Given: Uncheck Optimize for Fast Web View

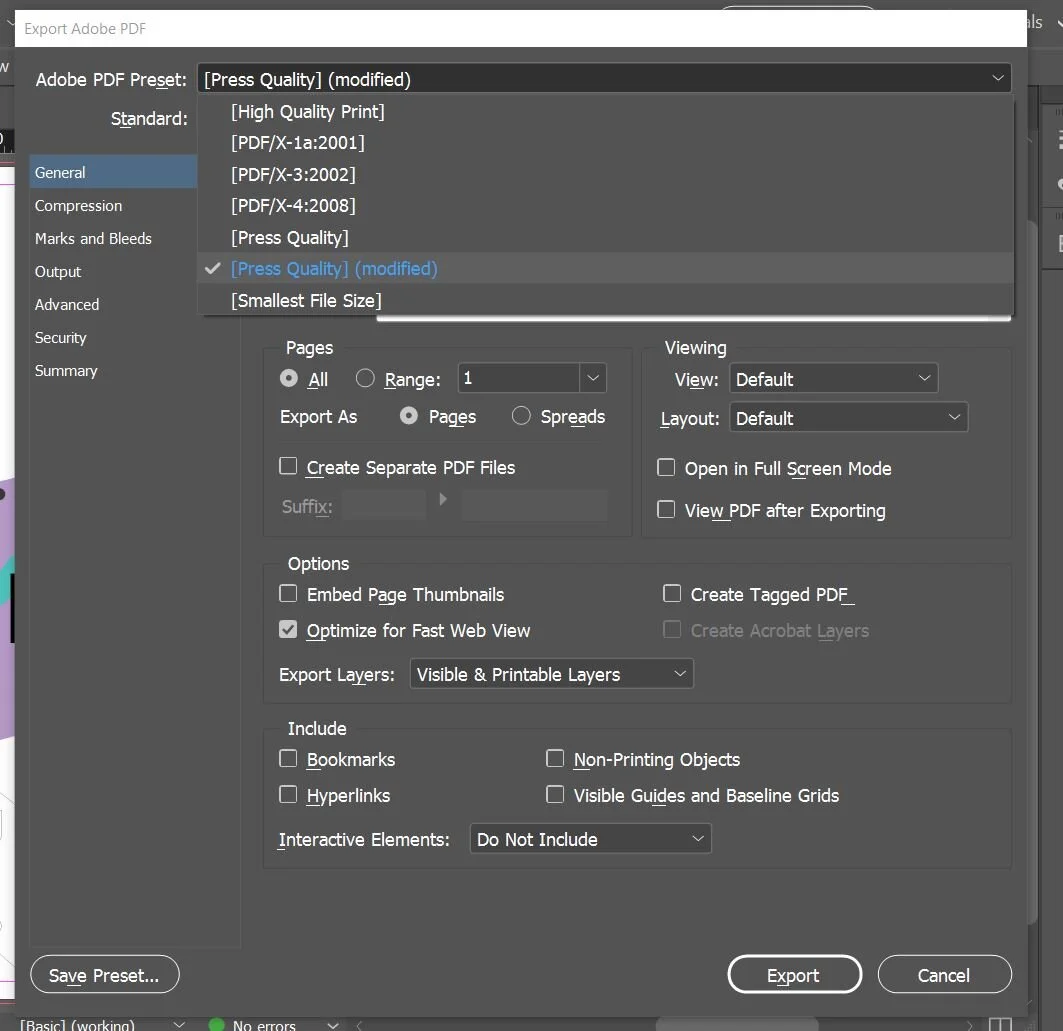Looking at the screenshot, I should 288,630.
